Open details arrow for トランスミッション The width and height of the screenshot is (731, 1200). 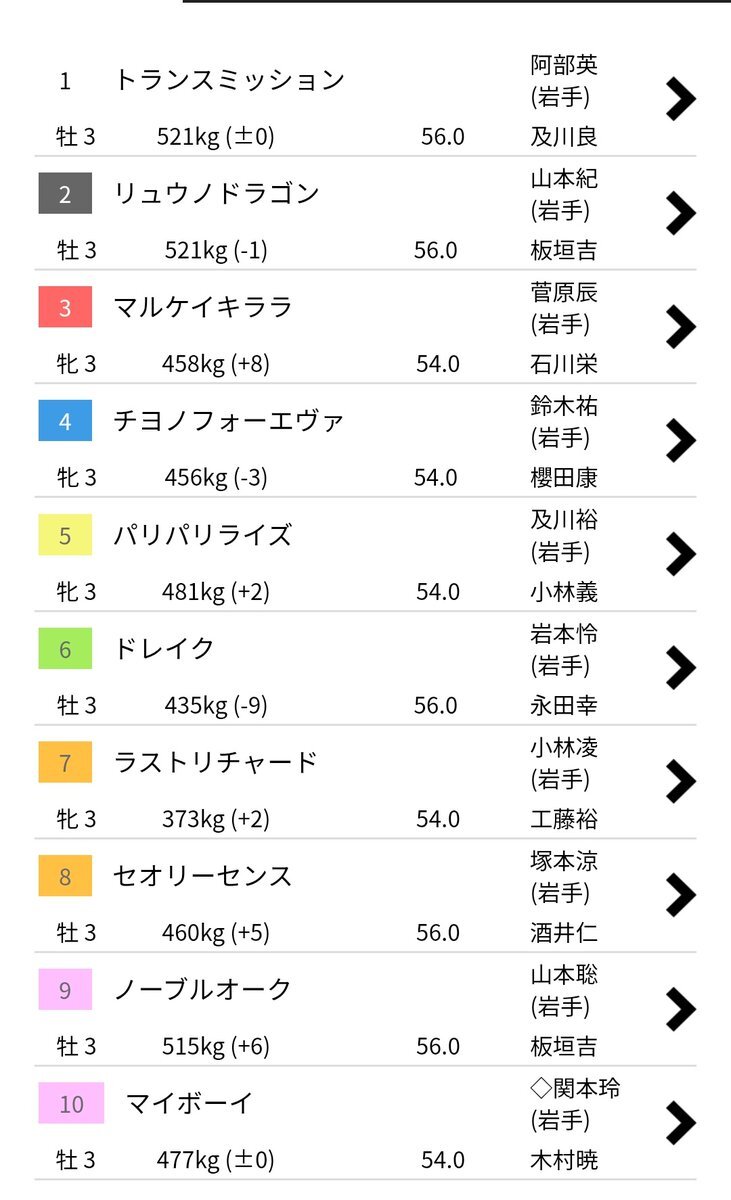point(680,98)
